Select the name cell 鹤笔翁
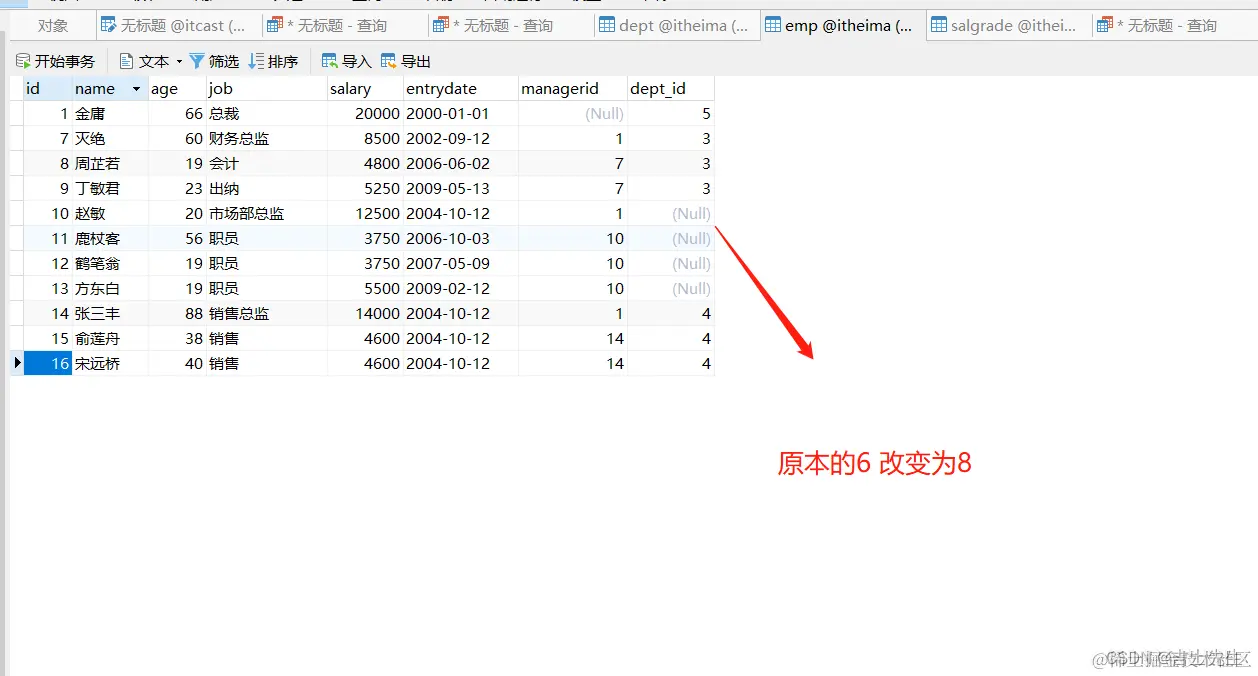Viewport: 1258px width, 676px height. click(x=110, y=264)
